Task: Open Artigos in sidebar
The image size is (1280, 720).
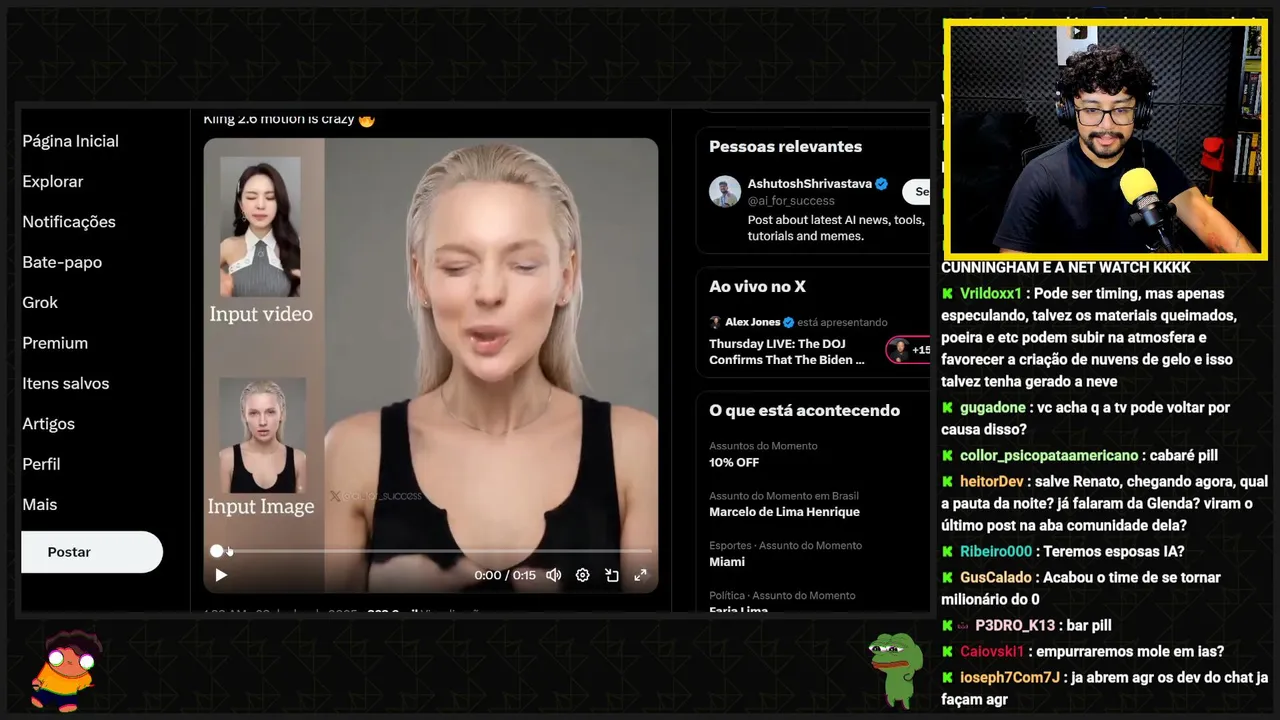Action: [x=48, y=423]
